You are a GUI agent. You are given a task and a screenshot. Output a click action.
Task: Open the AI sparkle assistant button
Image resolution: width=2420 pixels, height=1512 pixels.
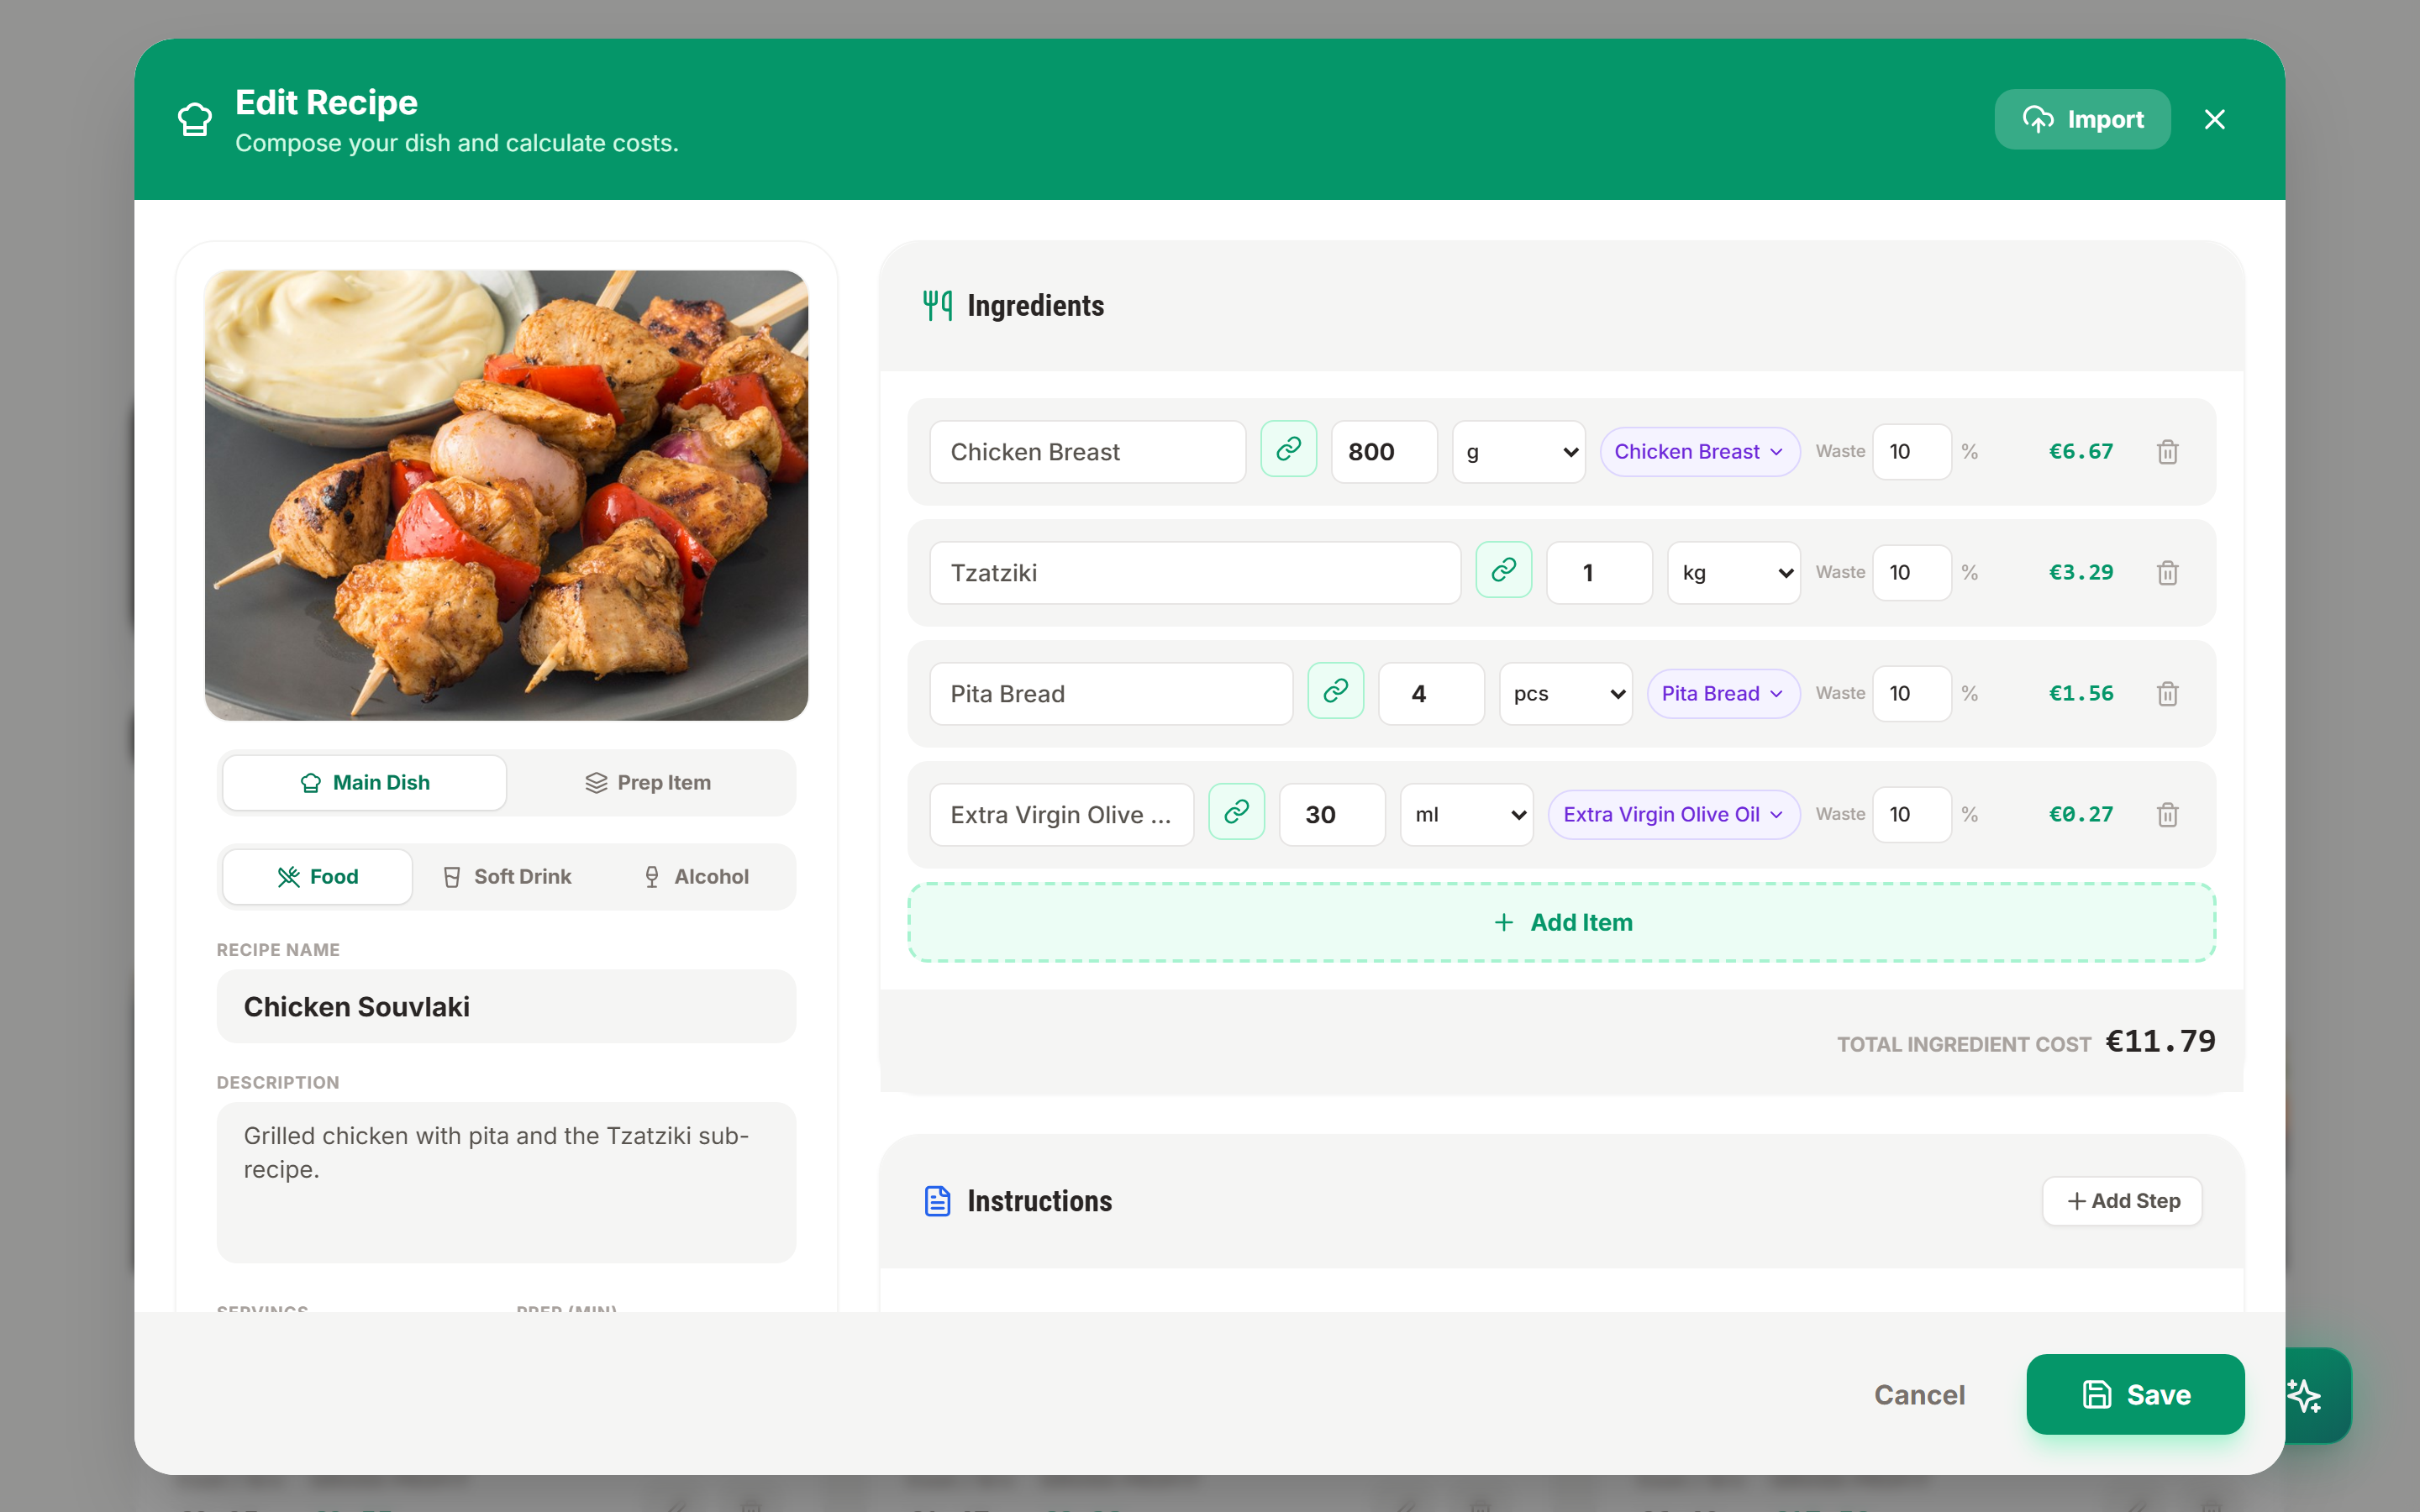click(x=2306, y=1395)
